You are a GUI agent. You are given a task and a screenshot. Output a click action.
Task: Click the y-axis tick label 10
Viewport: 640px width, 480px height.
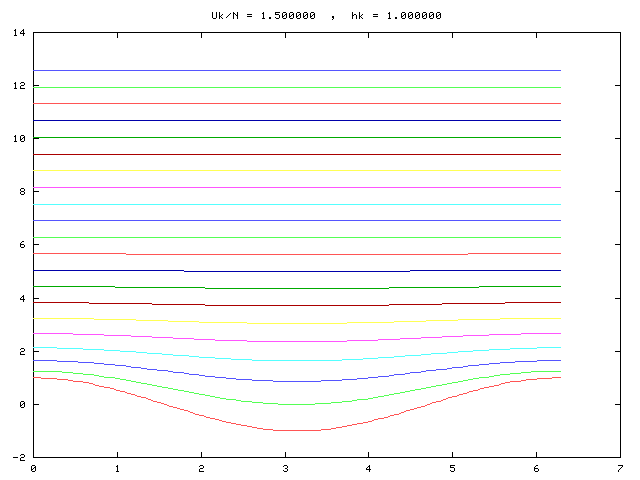pyautogui.click(x=20, y=138)
